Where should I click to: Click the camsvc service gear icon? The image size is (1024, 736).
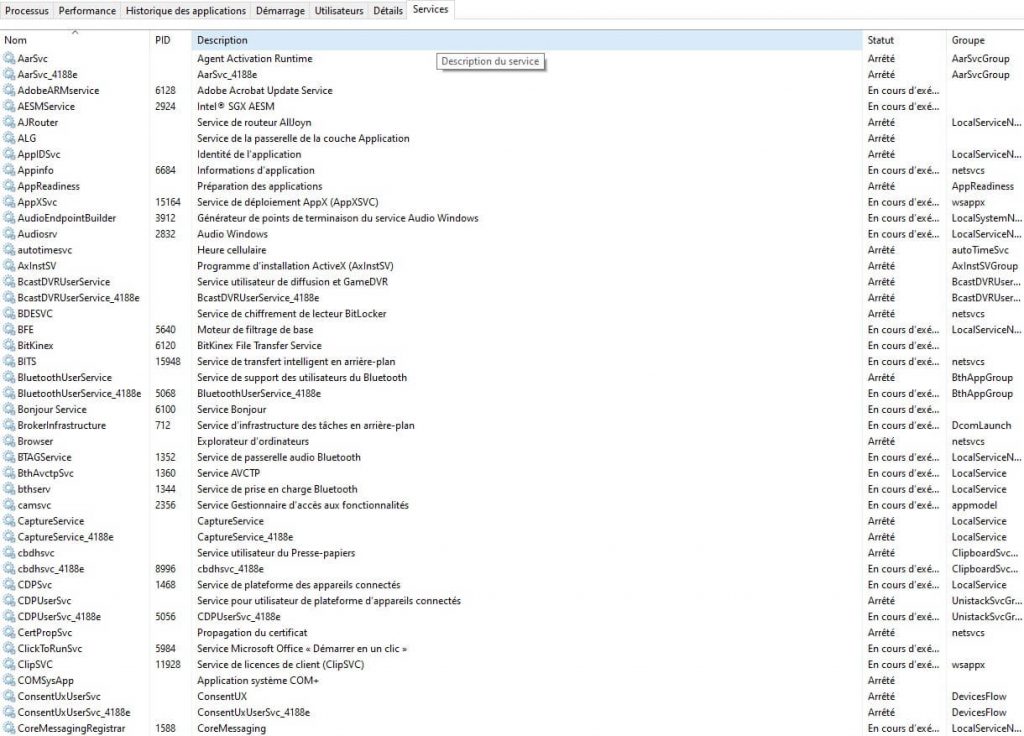coord(9,506)
